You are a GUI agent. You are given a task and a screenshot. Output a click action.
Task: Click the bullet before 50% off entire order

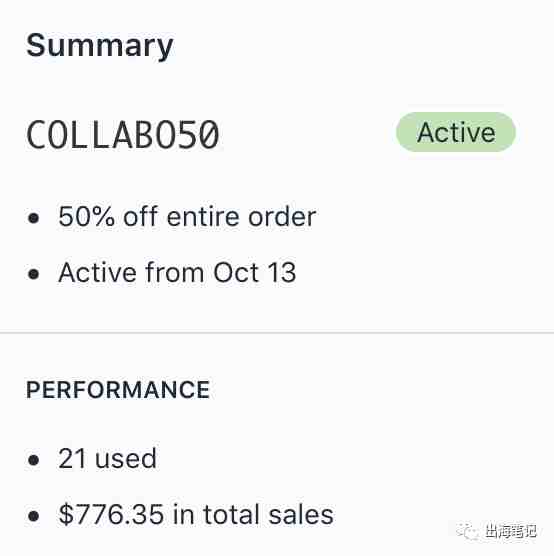(x=33, y=218)
